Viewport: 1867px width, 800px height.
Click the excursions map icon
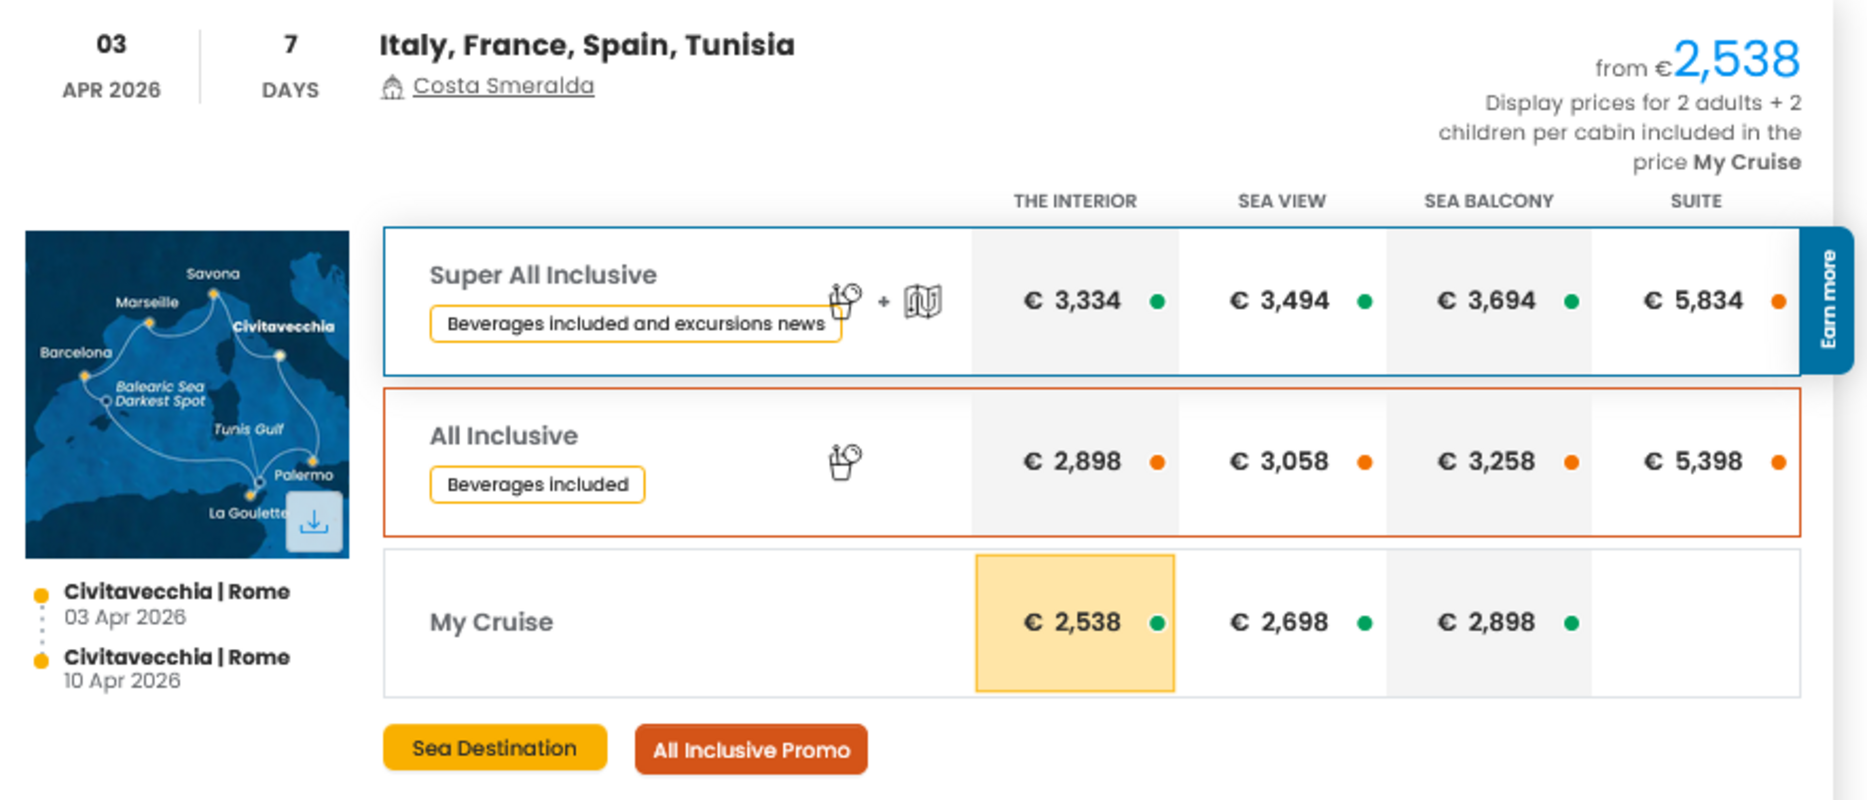coord(922,300)
